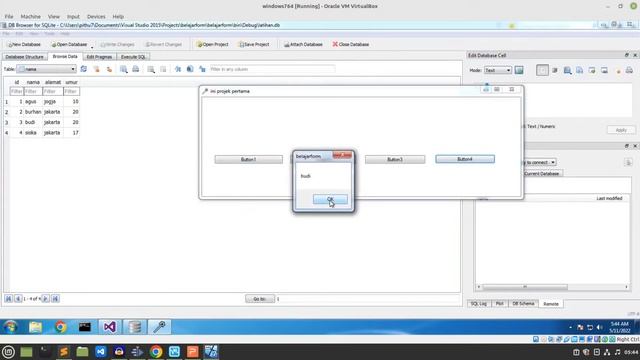Click the Open Project toolbar button
Screen dimensions: 640x360
[x=213, y=44]
